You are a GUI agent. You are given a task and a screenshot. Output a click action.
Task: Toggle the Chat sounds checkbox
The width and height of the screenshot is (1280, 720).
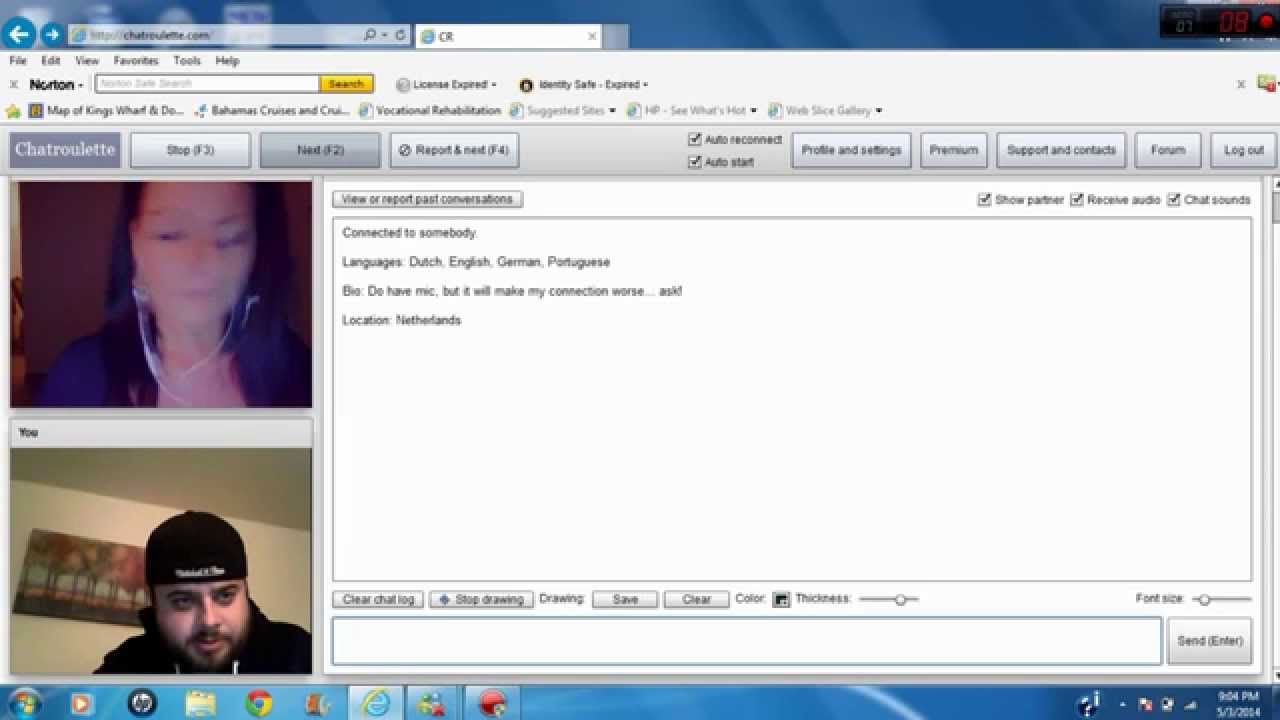coord(1174,200)
